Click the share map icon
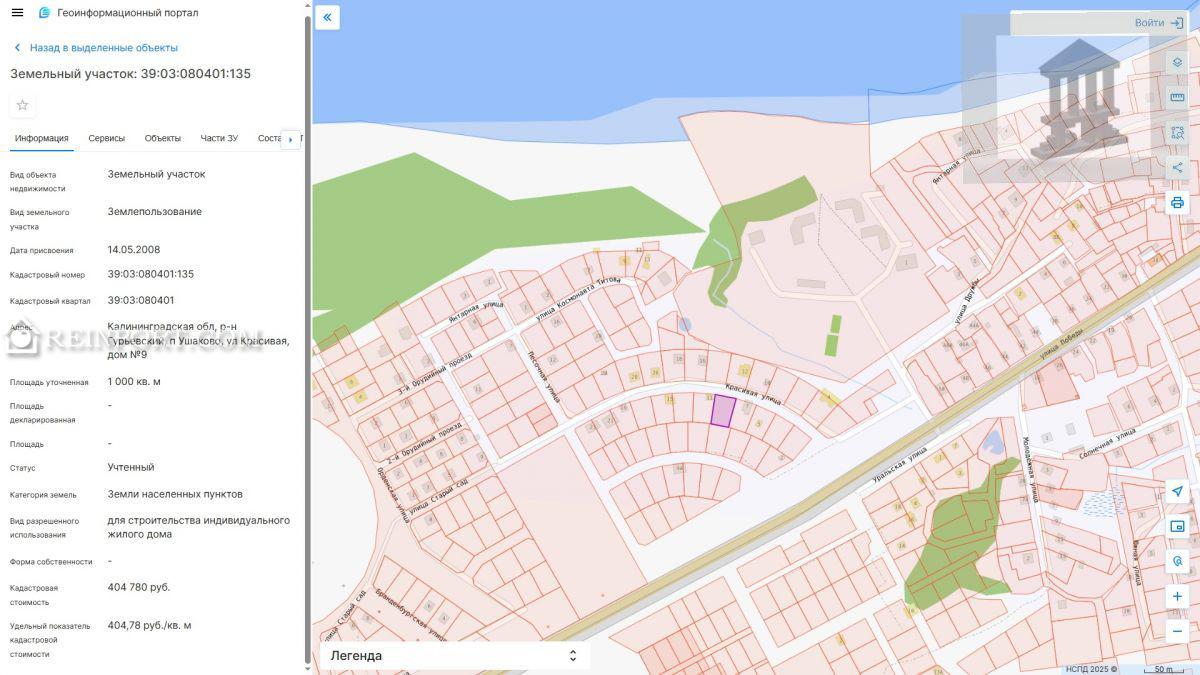 tap(1177, 167)
